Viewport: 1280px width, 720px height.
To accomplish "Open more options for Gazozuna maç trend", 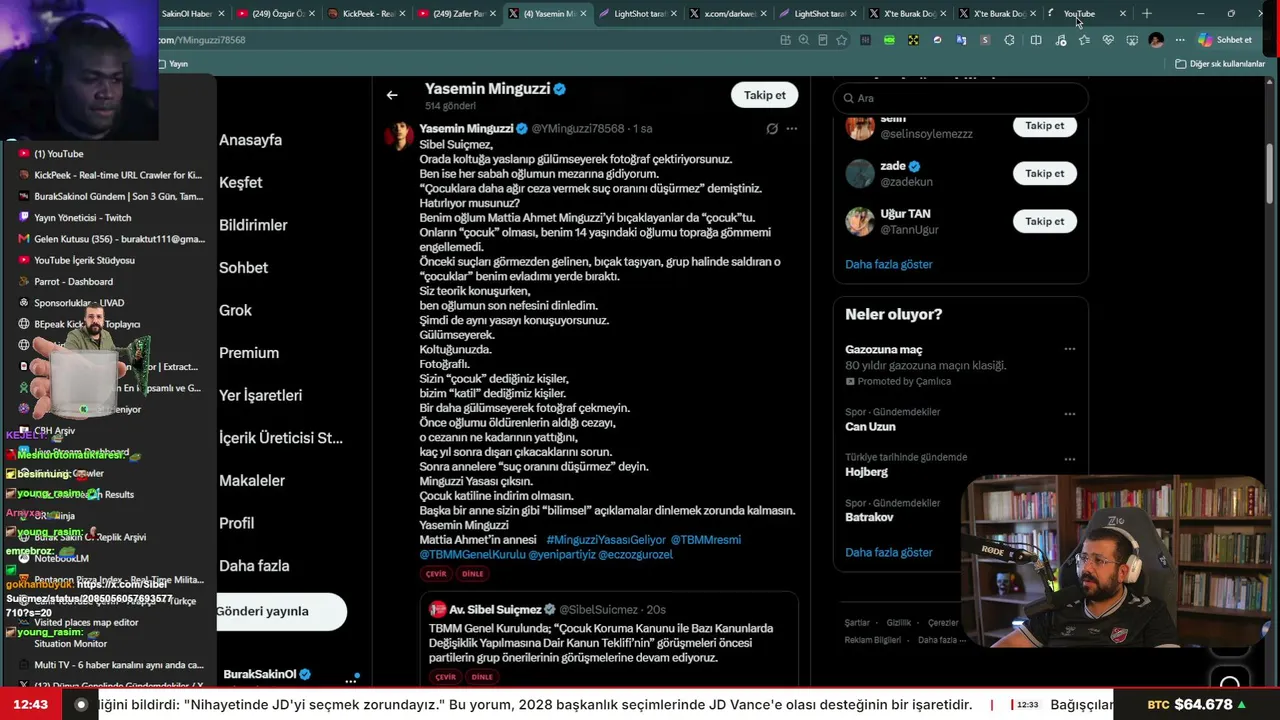I will [x=1070, y=349].
